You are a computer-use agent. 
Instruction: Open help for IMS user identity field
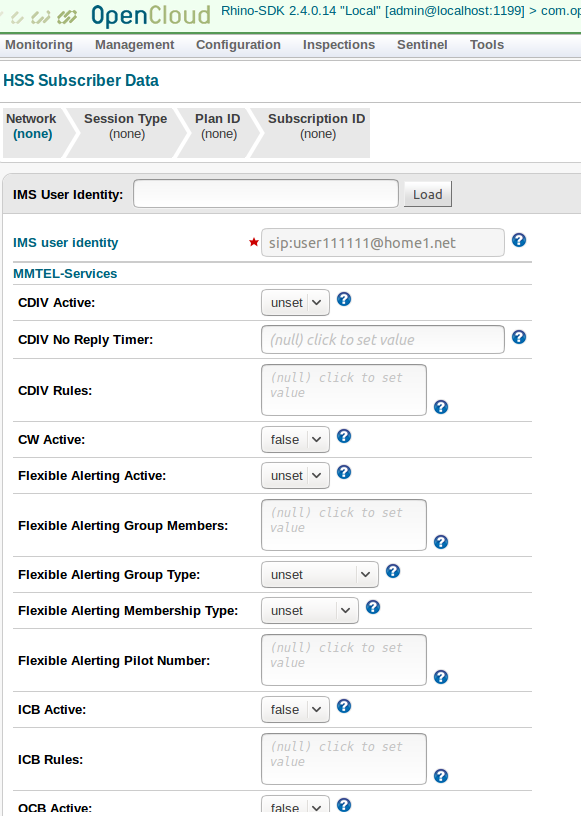pos(519,240)
